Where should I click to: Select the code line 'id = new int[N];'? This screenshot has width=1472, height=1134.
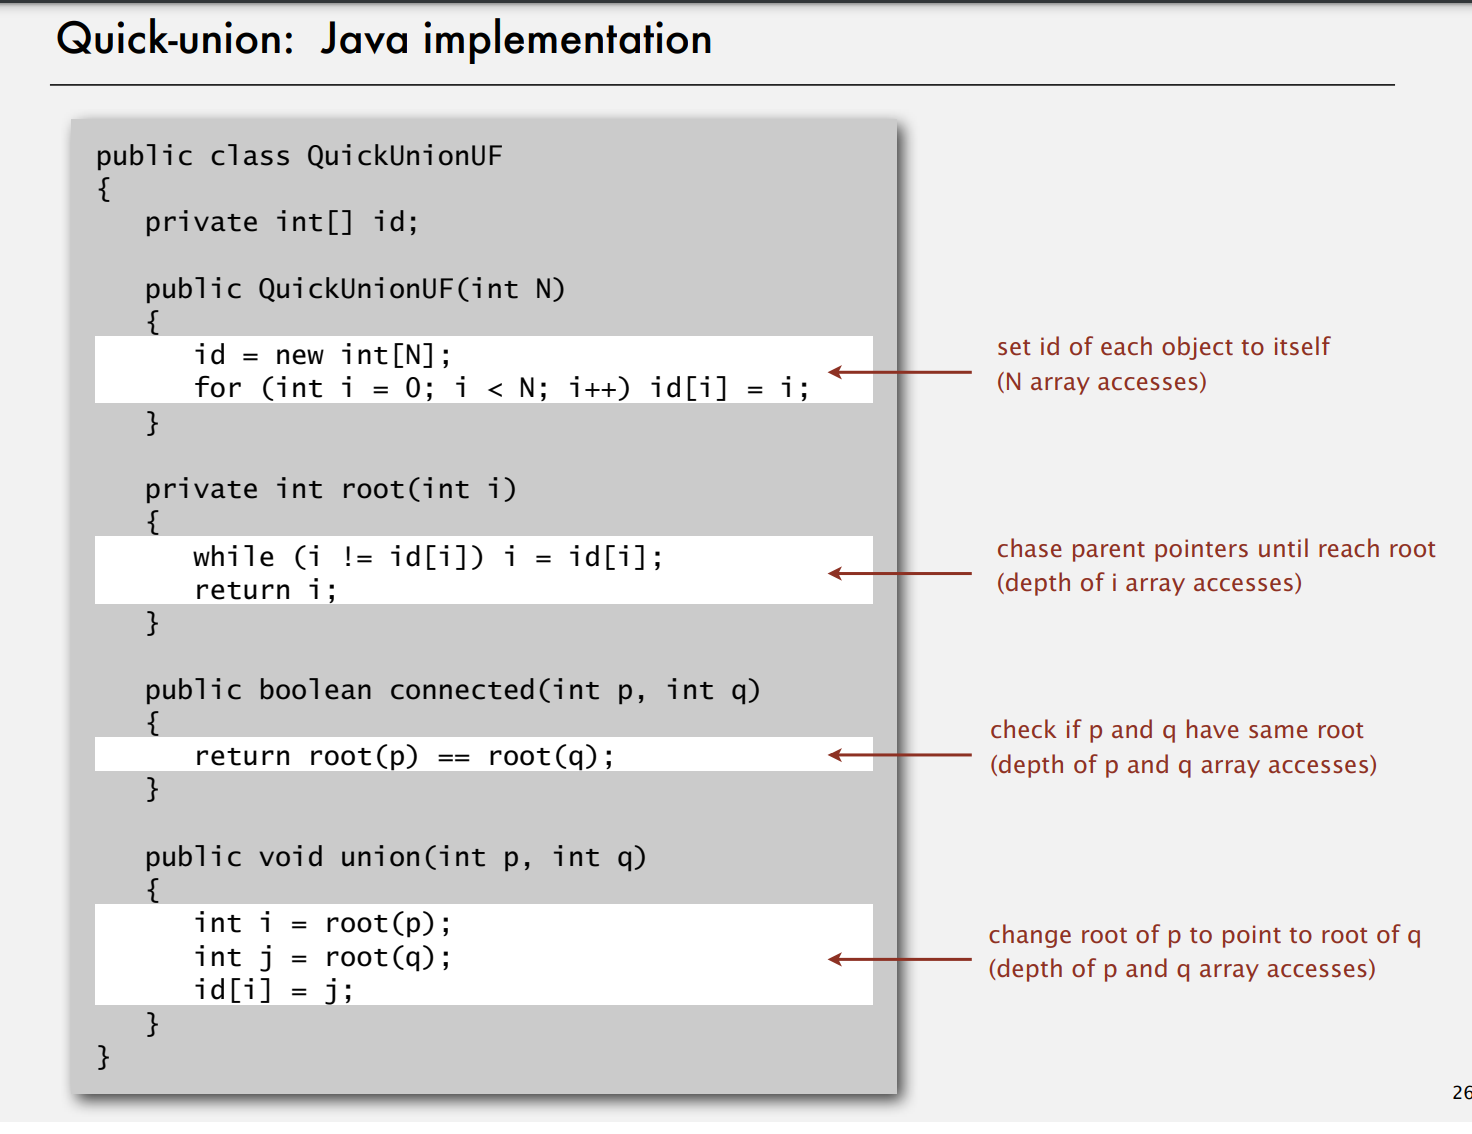(x=323, y=355)
